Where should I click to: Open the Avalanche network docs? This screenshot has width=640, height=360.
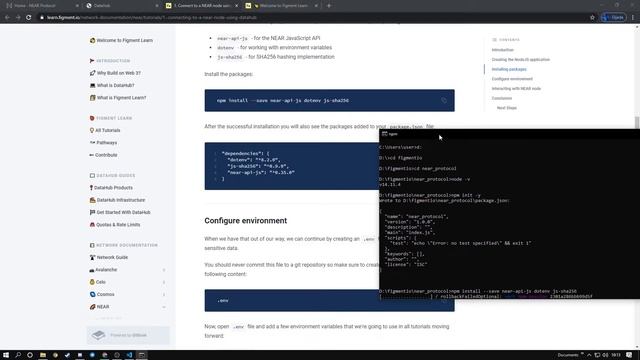pyautogui.click(x=103, y=270)
